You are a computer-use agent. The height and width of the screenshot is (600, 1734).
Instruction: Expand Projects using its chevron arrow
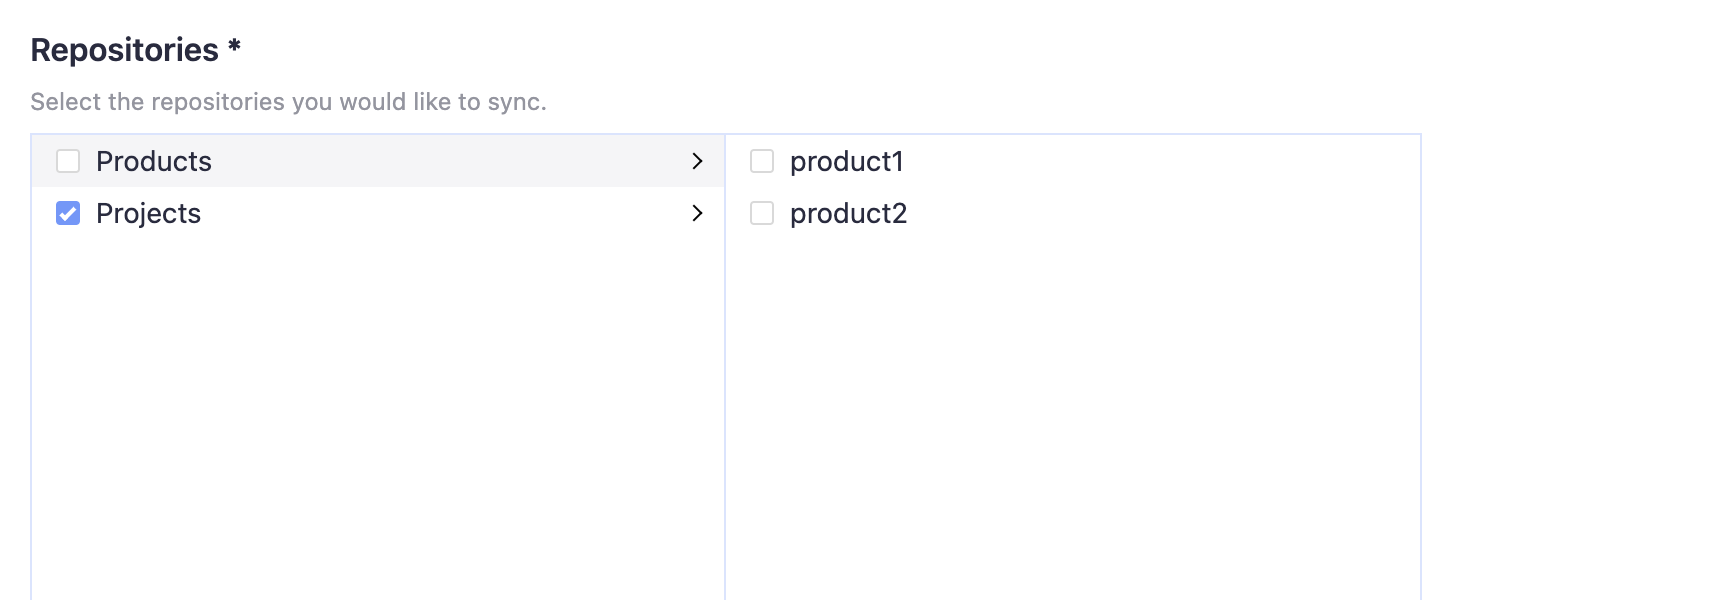point(697,213)
